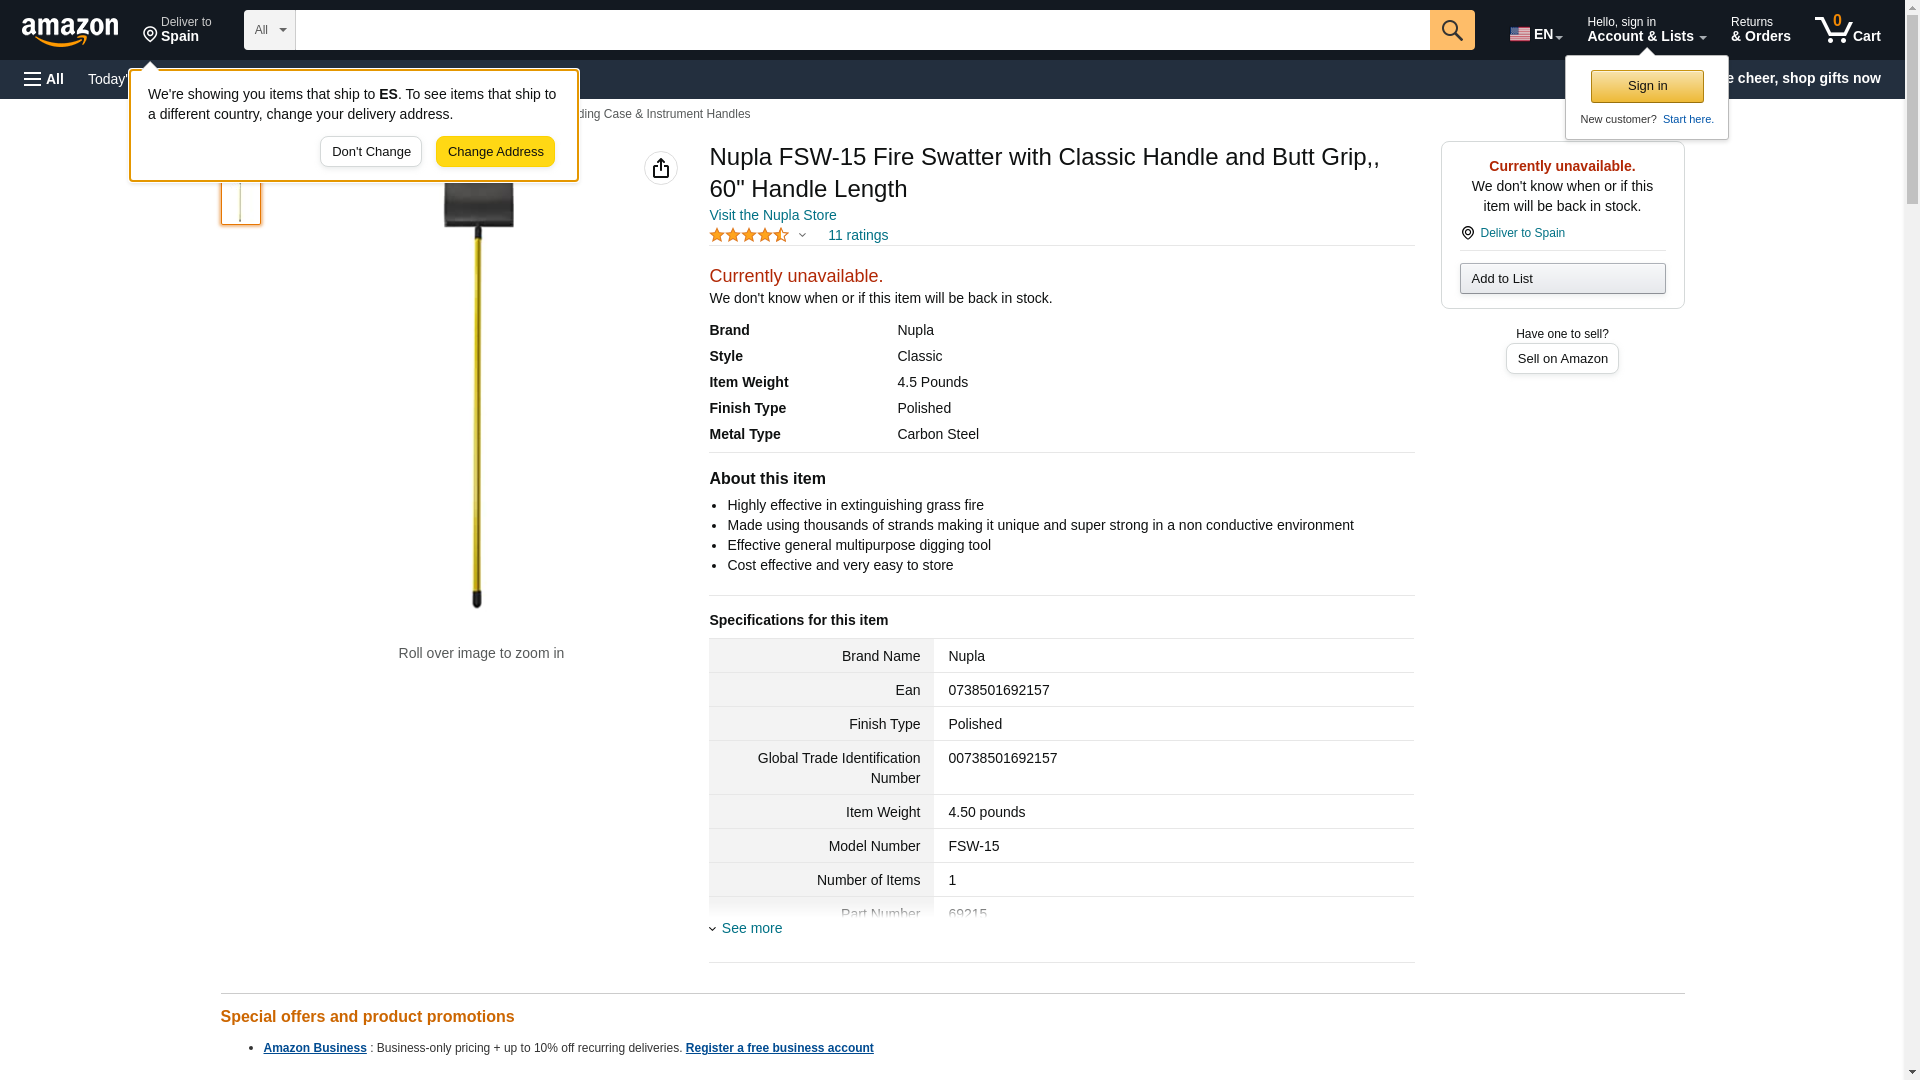Expand See more specifications
This screenshot has width=1920, height=1080.
[x=751, y=928]
